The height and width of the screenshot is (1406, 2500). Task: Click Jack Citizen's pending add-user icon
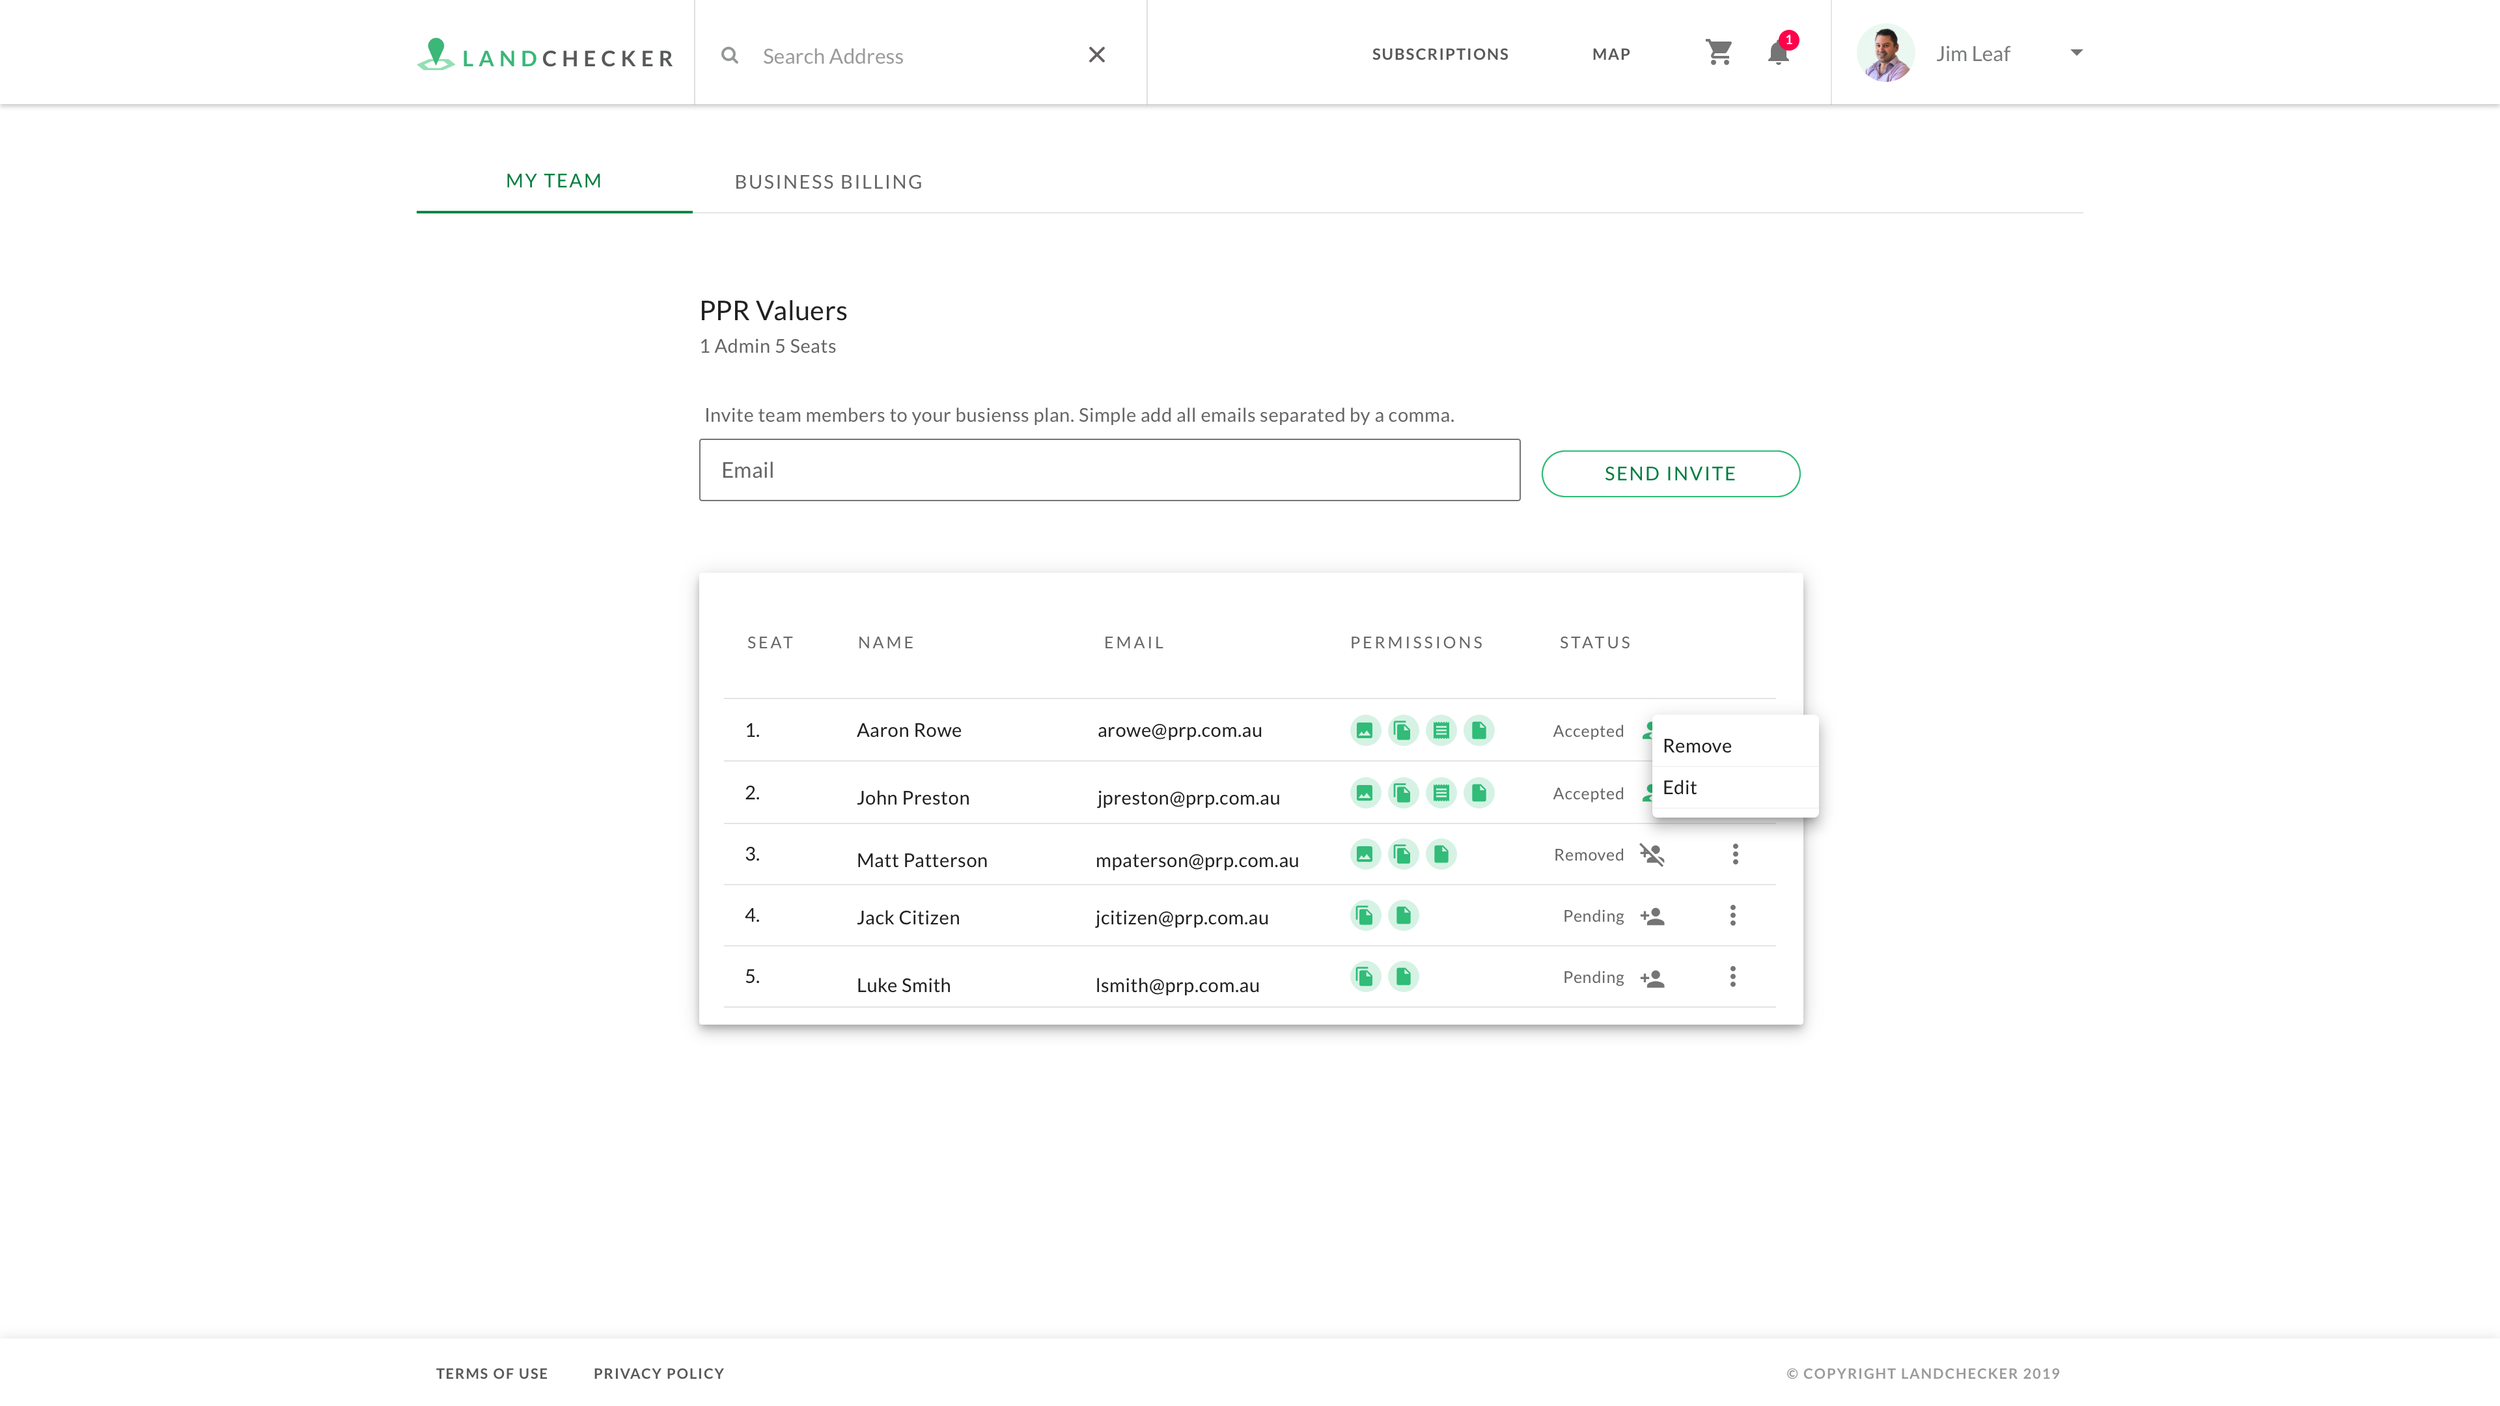[1652, 917]
